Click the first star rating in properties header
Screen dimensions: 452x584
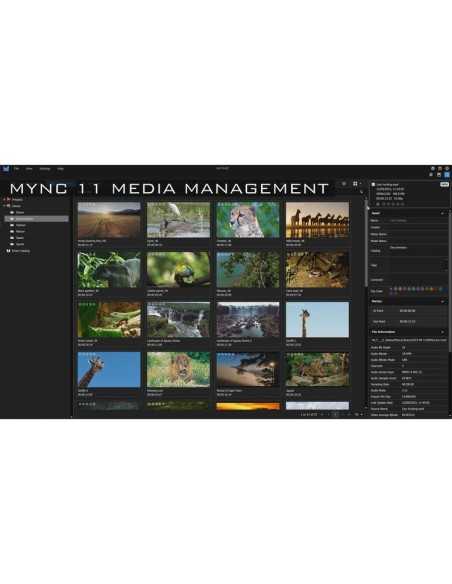pos(378,204)
